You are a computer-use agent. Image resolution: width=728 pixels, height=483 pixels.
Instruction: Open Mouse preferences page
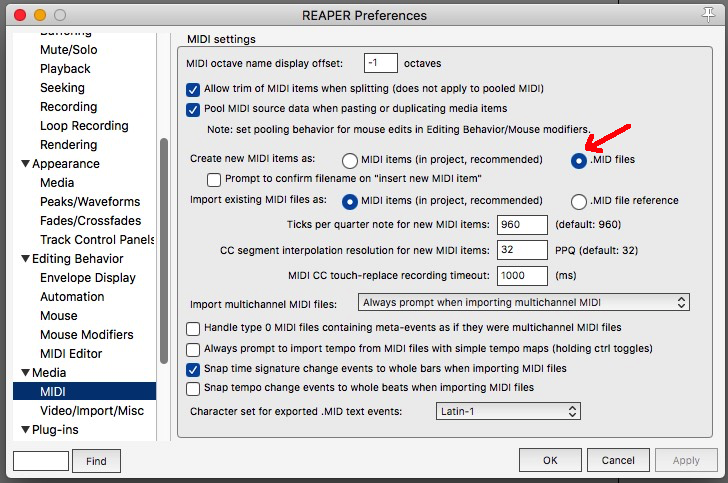coord(58,316)
